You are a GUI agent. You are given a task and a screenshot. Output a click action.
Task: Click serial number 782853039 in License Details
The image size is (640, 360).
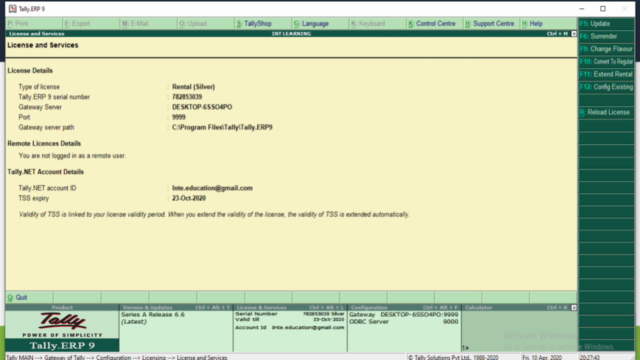[x=187, y=97]
